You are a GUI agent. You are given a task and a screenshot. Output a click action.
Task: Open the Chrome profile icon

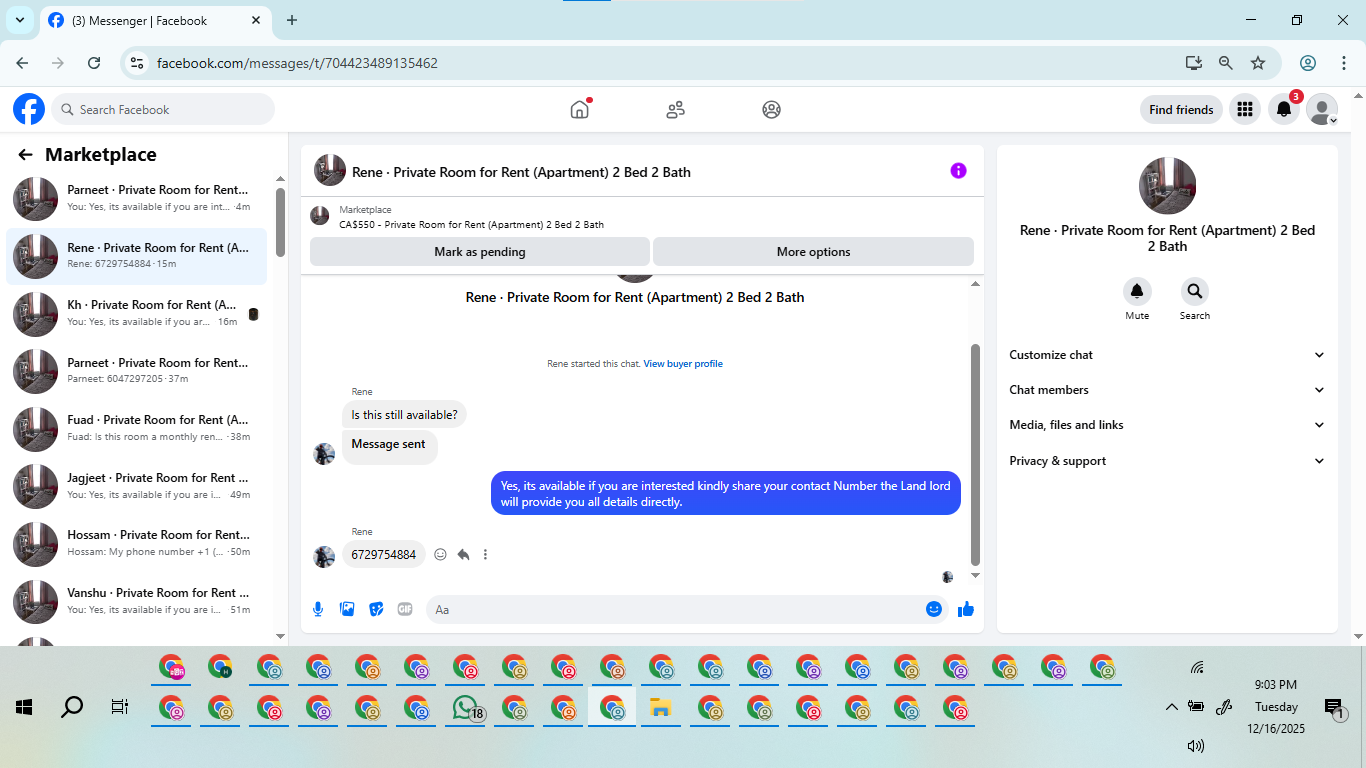[1308, 63]
